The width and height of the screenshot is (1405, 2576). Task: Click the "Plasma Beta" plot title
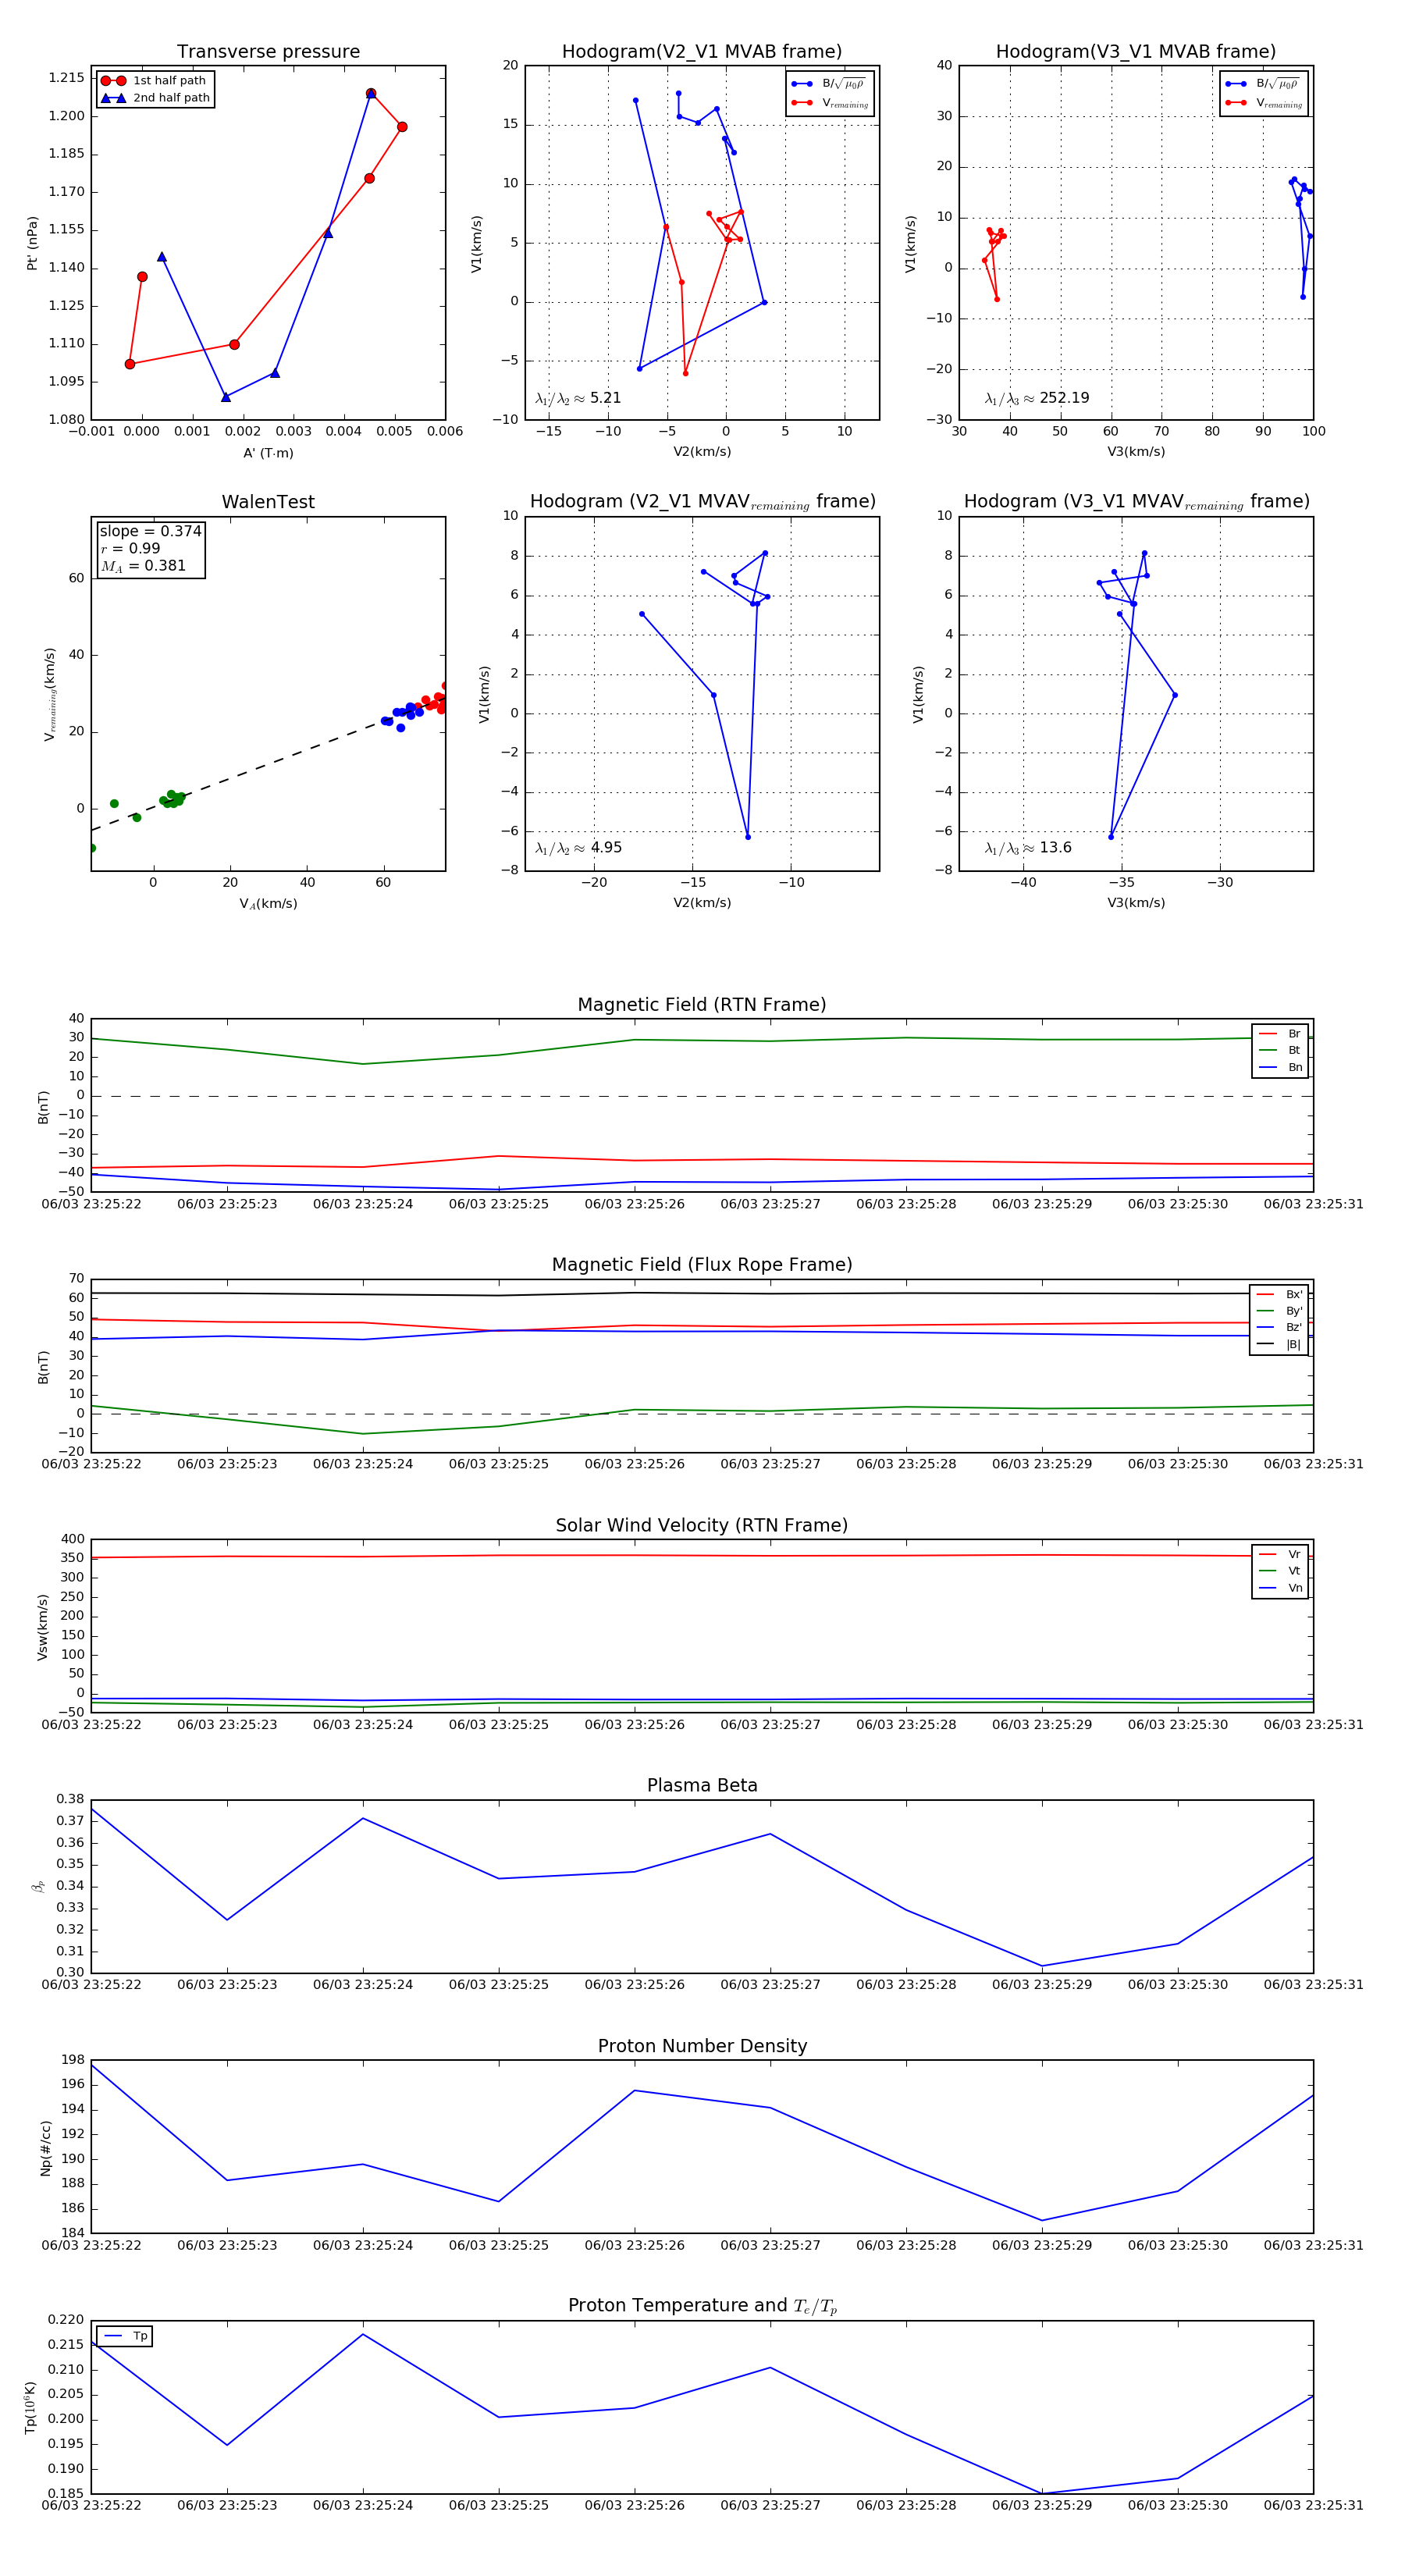[702, 1786]
